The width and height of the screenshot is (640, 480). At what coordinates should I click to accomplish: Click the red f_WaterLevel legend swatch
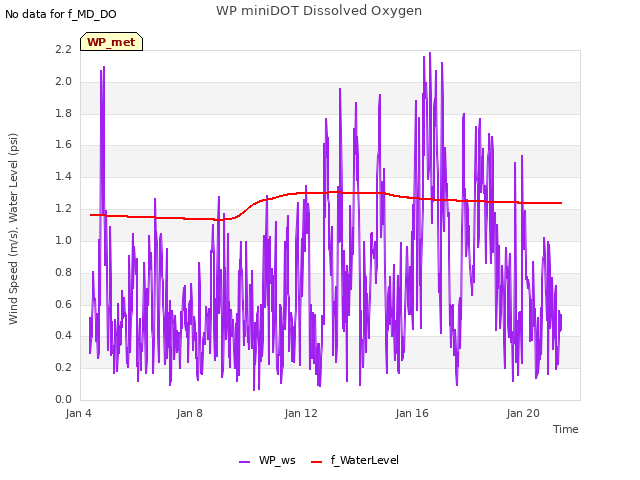(316, 462)
